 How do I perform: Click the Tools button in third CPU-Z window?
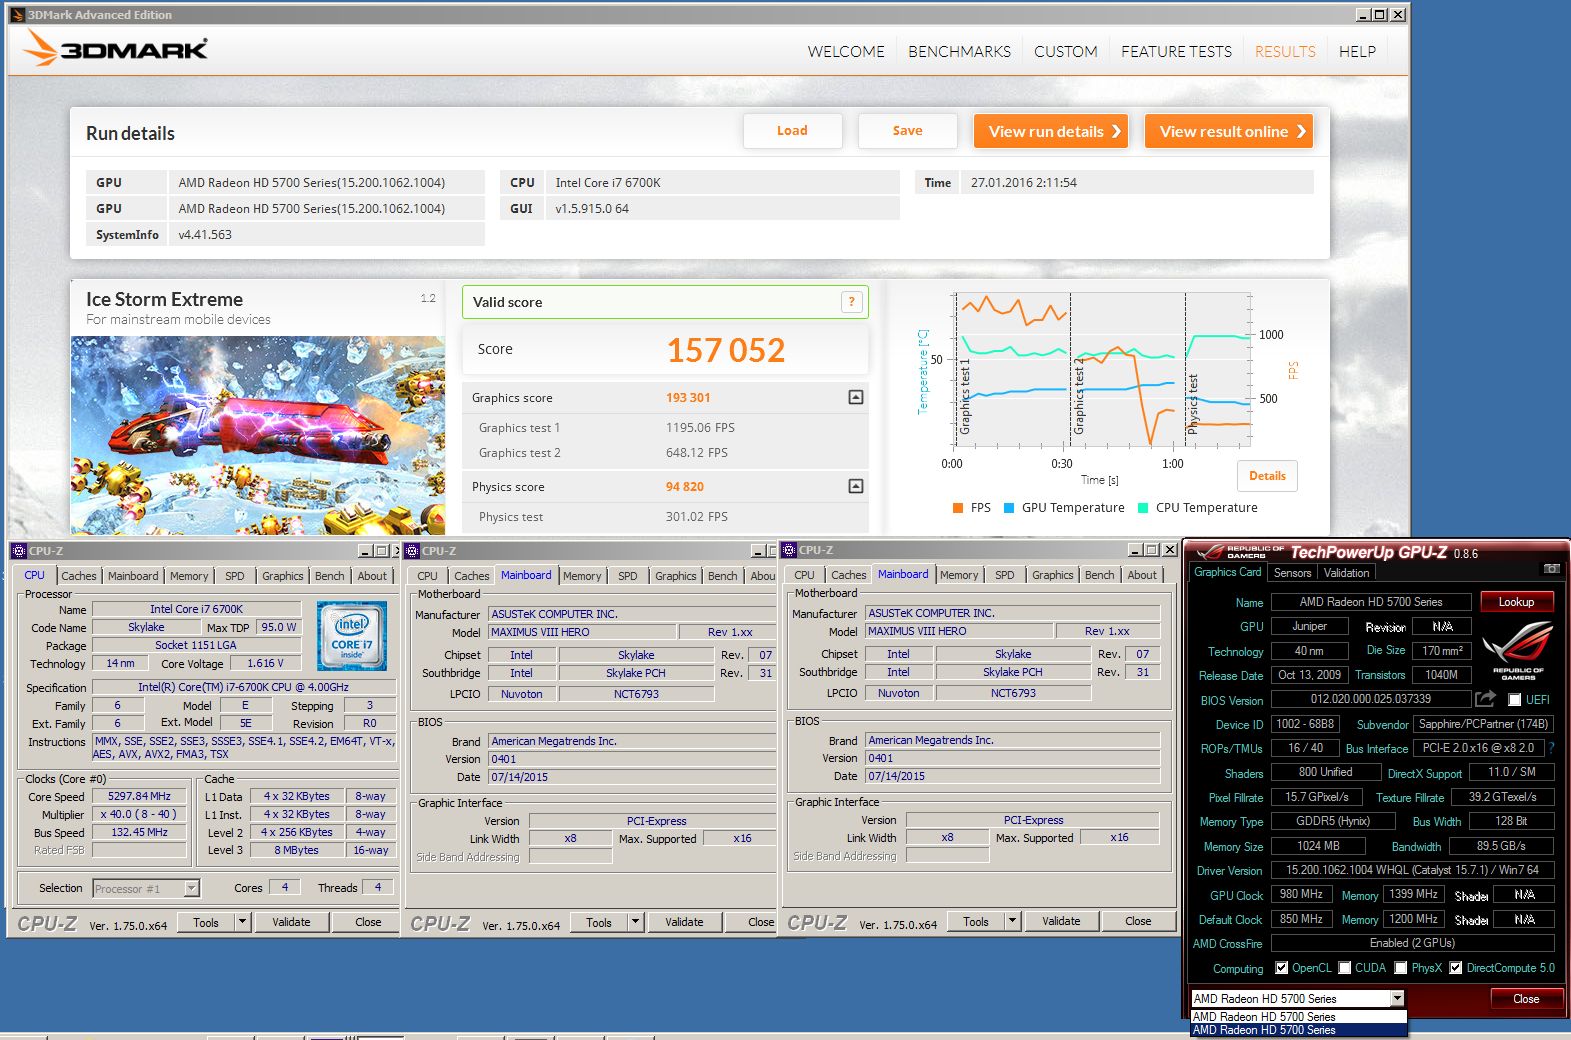click(x=976, y=921)
